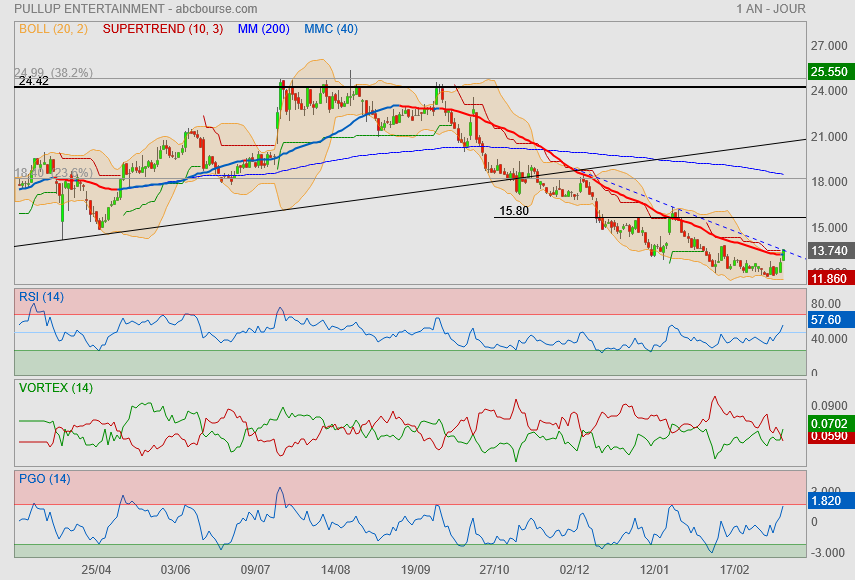The image size is (855, 580).
Task: Select the VORTEX (14) panel title
Action: point(56,387)
